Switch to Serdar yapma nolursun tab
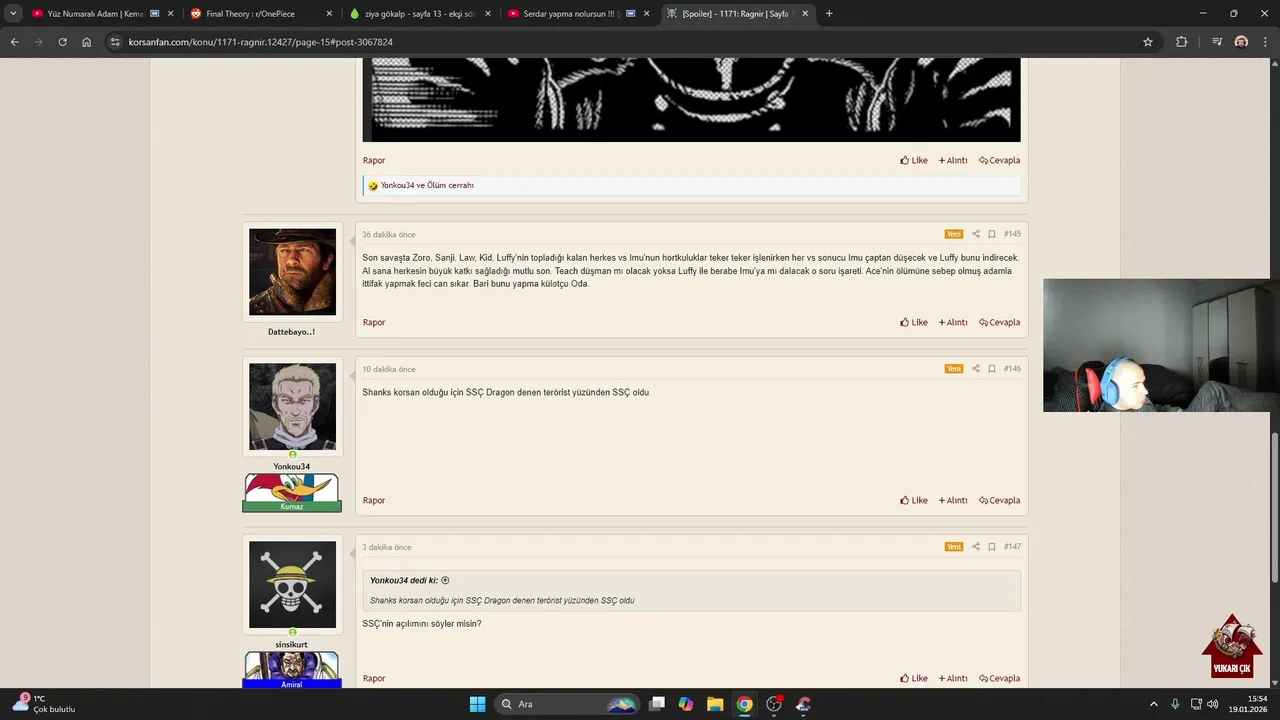The height and width of the screenshot is (720, 1280). click(x=578, y=14)
